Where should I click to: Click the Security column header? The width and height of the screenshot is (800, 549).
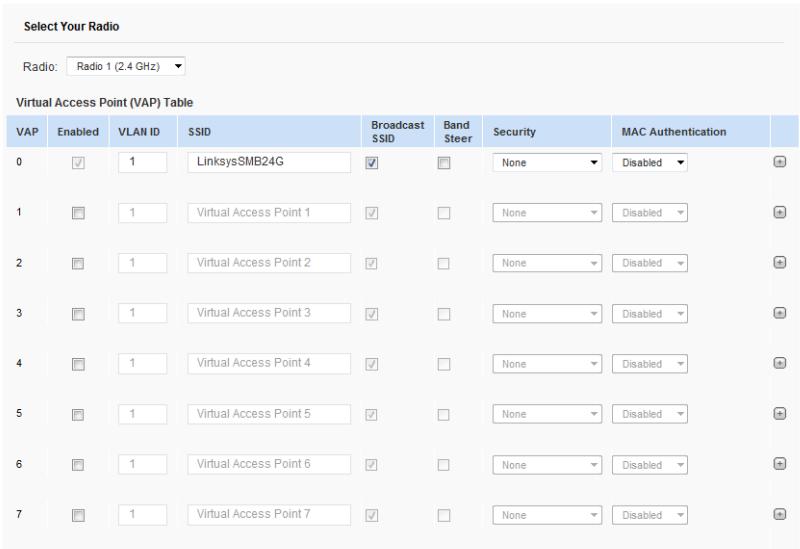point(515,131)
